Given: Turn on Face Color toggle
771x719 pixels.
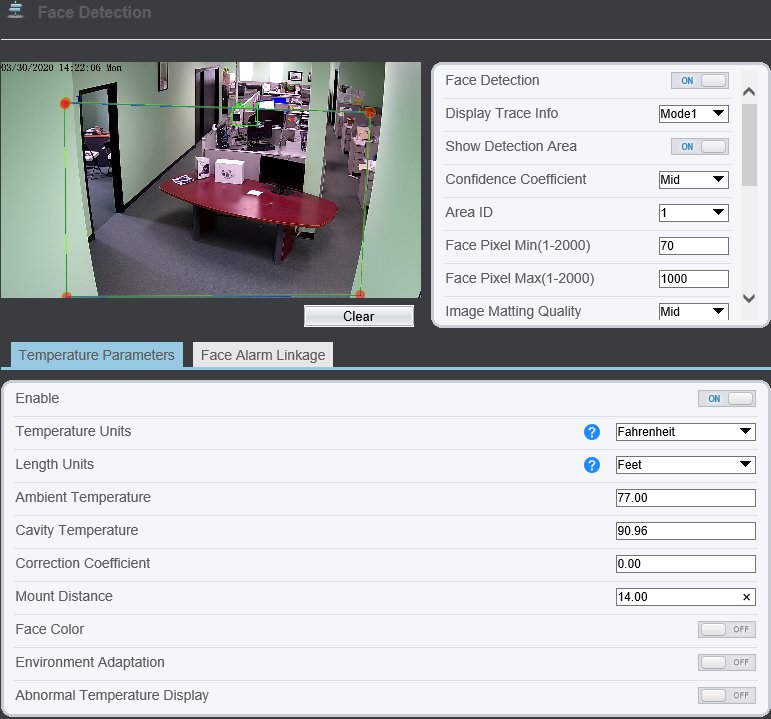Looking at the screenshot, I should (x=726, y=630).
